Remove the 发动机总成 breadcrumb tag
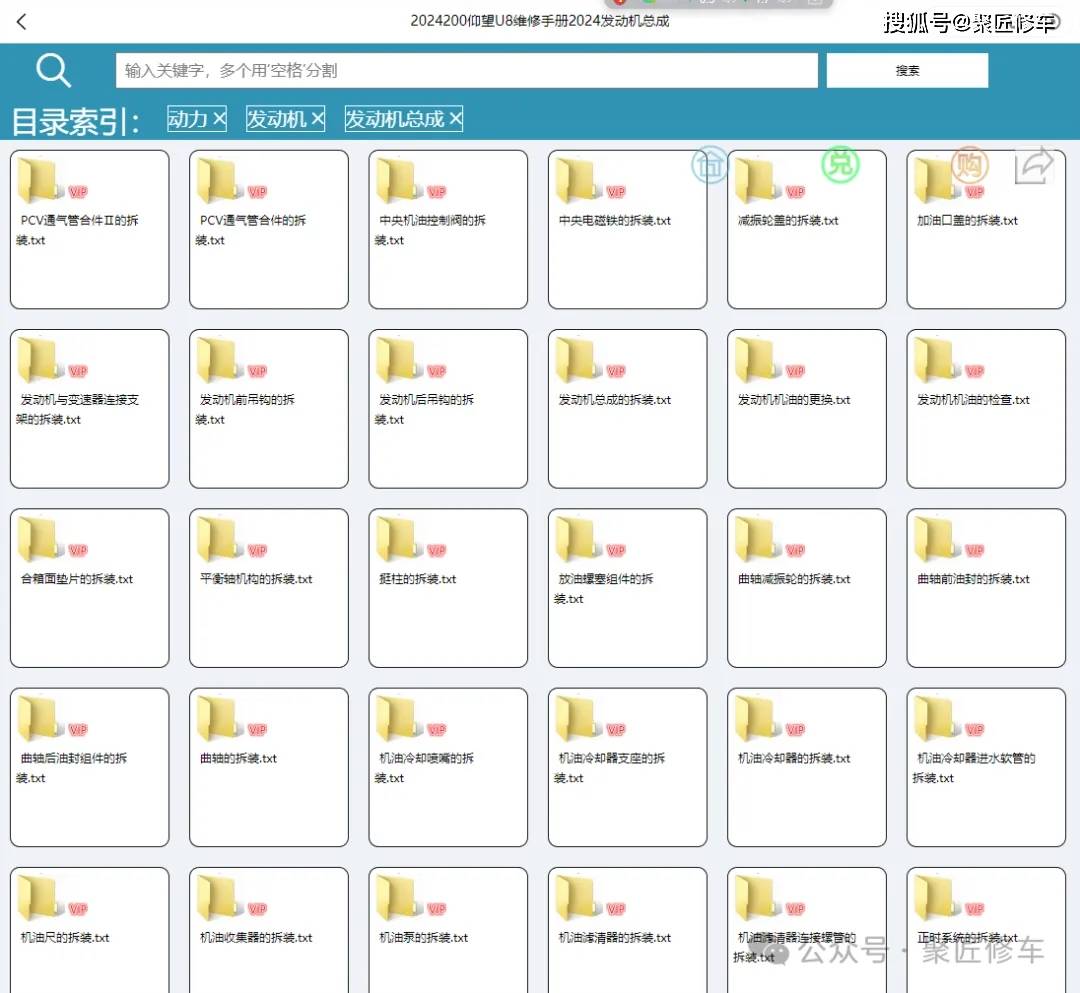1080x993 pixels. (455, 119)
